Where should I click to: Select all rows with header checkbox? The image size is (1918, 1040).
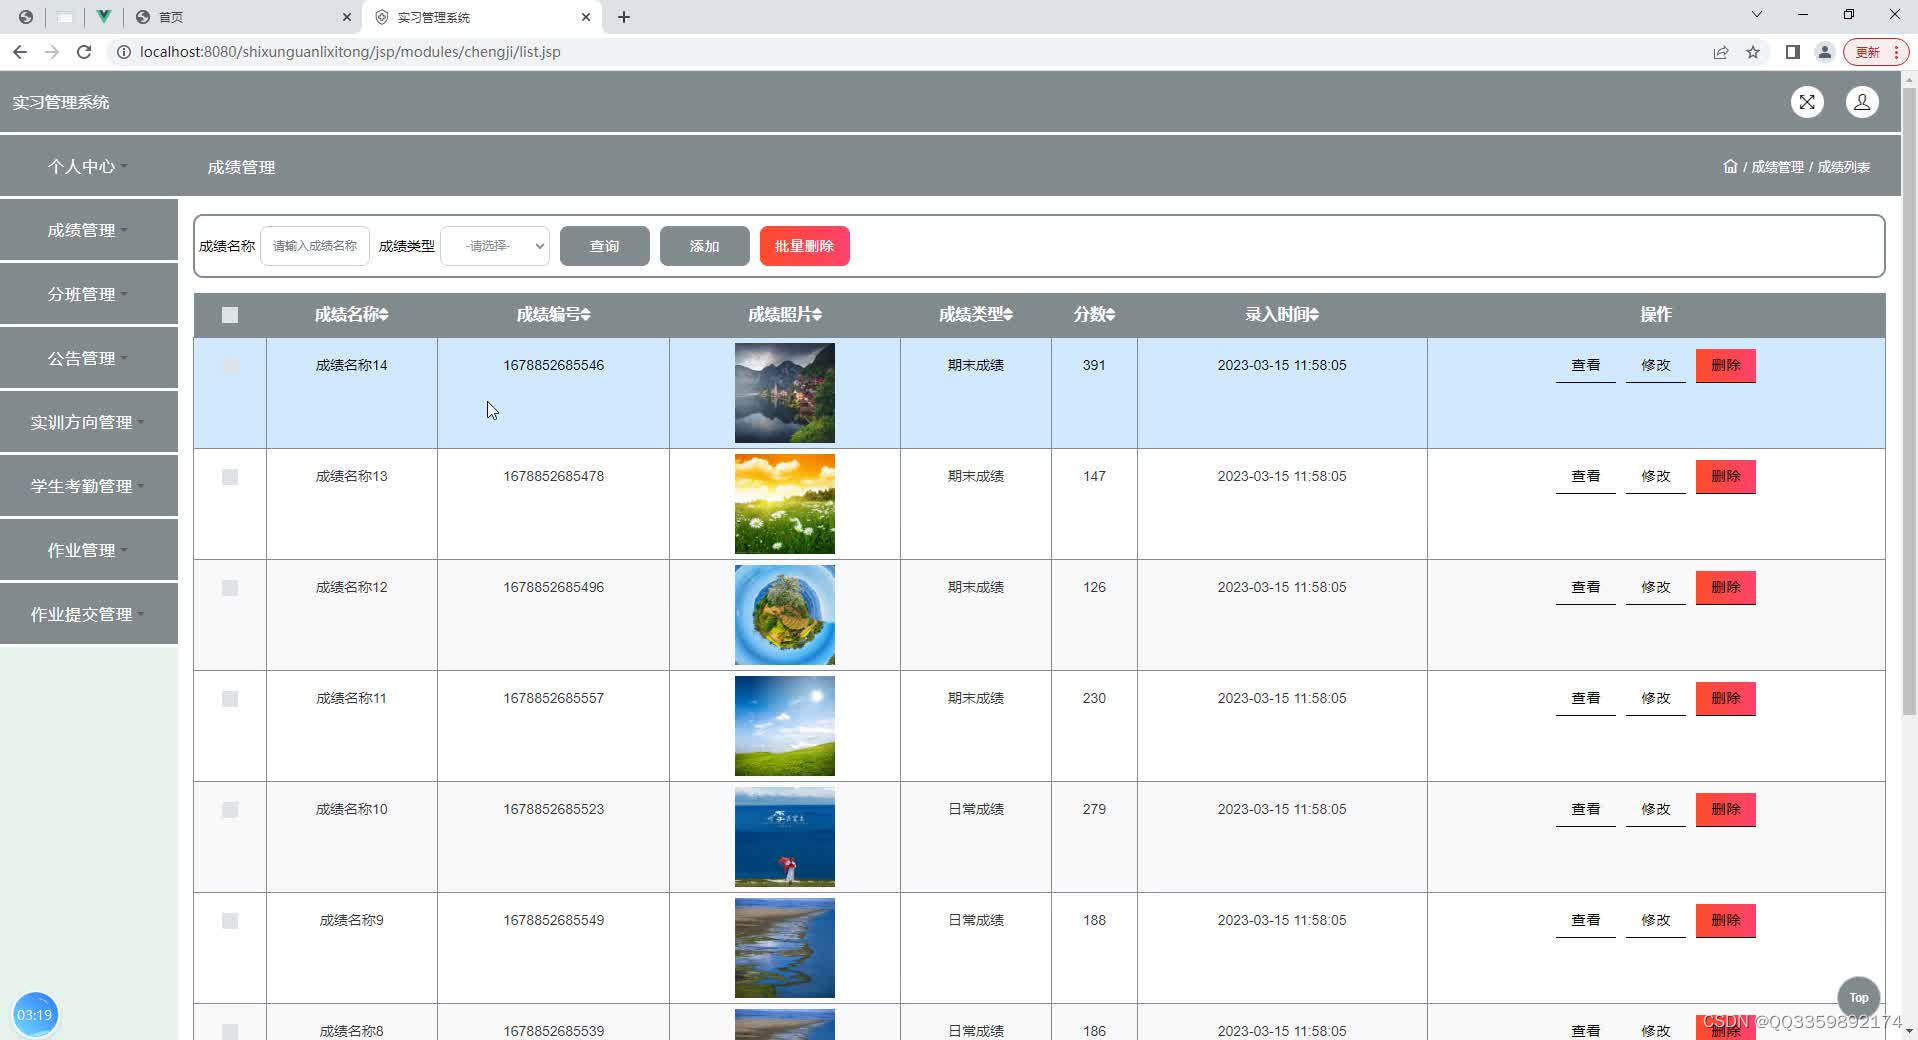[x=230, y=315]
